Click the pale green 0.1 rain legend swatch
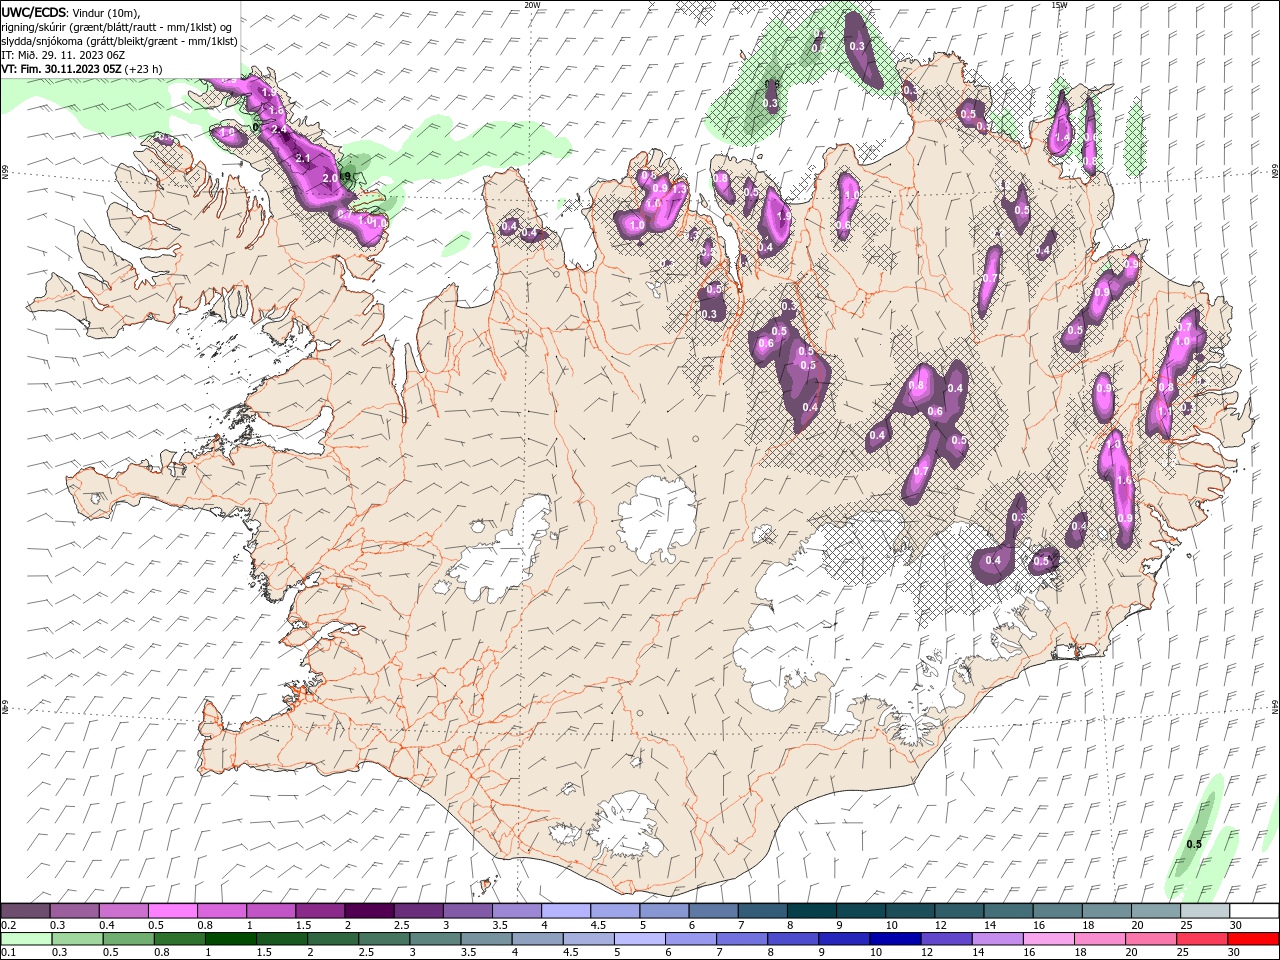The image size is (1280, 960). pos(25,939)
